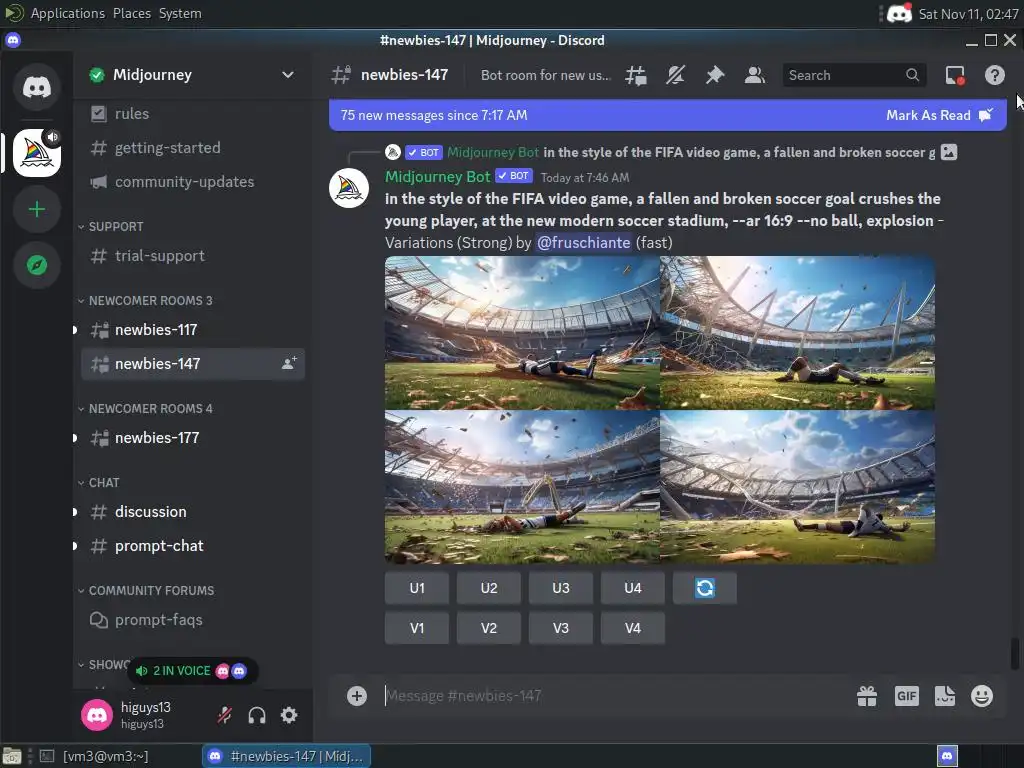Click the Midjourney Bot username in message
The height and width of the screenshot is (768, 1024).
pyautogui.click(x=437, y=177)
